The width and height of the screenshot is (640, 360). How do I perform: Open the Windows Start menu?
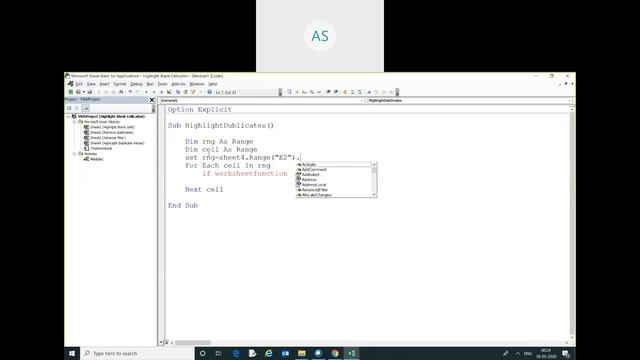(x=72, y=353)
